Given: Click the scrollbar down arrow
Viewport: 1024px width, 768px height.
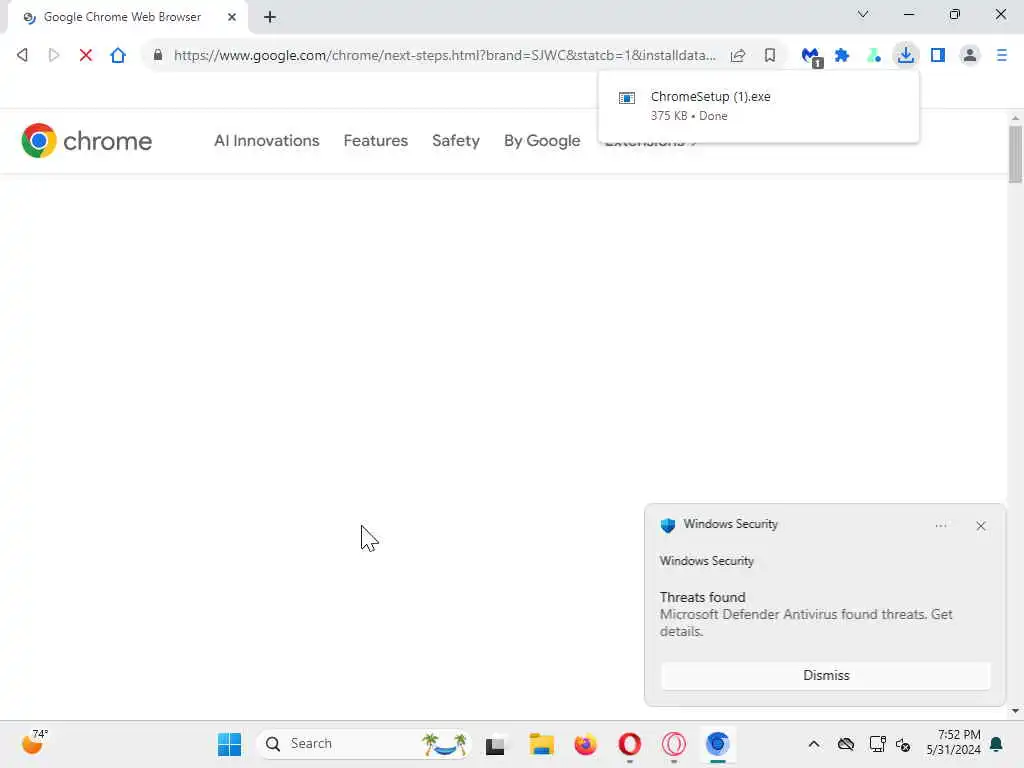Looking at the screenshot, I should tap(1015, 711).
